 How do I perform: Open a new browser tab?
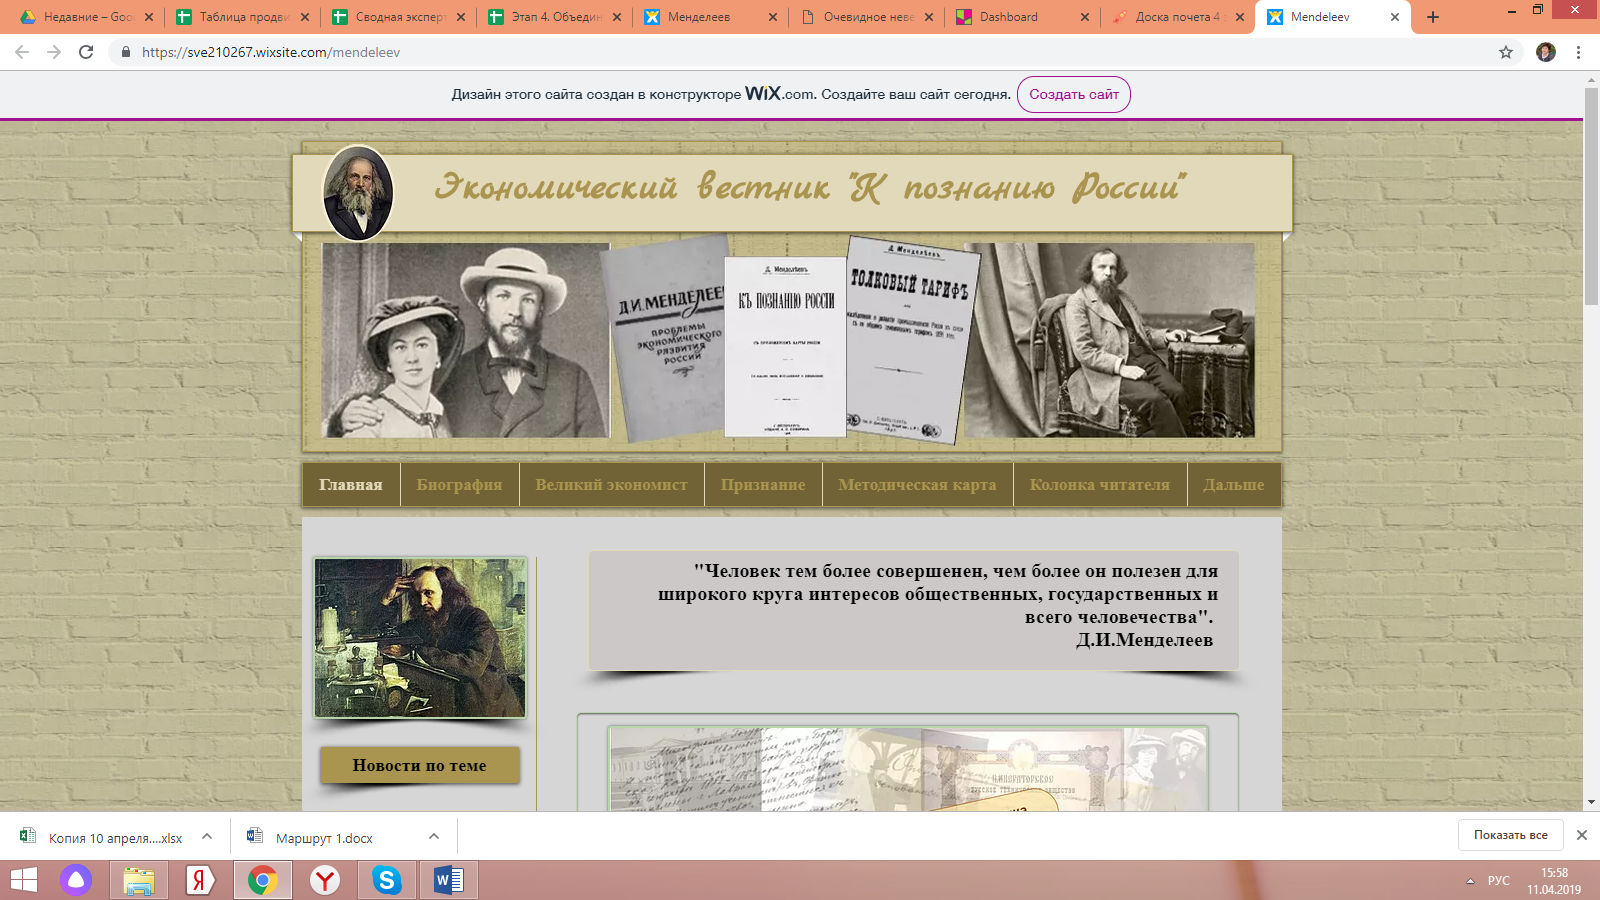point(1433,17)
